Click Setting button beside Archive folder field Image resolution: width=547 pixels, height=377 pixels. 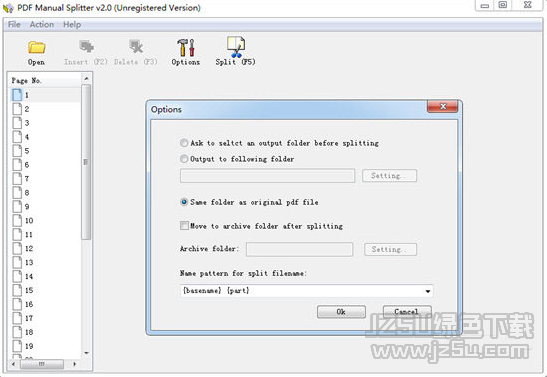pyautogui.click(x=390, y=249)
